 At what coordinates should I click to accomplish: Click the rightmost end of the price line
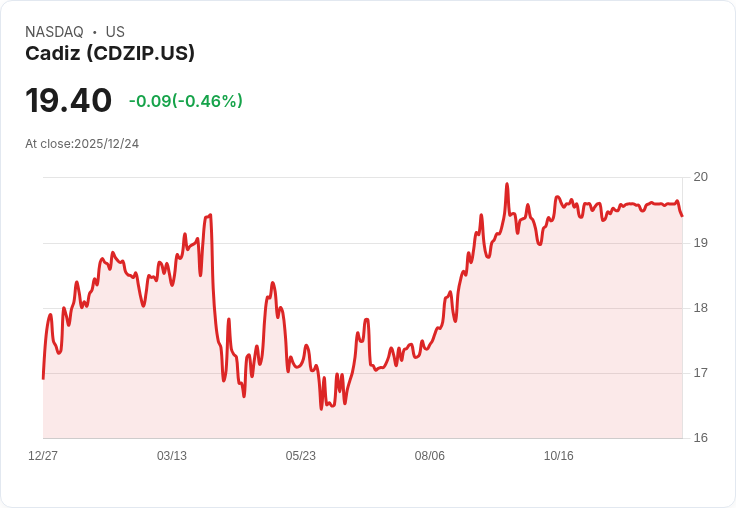pyautogui.click(x=682, y=216)
